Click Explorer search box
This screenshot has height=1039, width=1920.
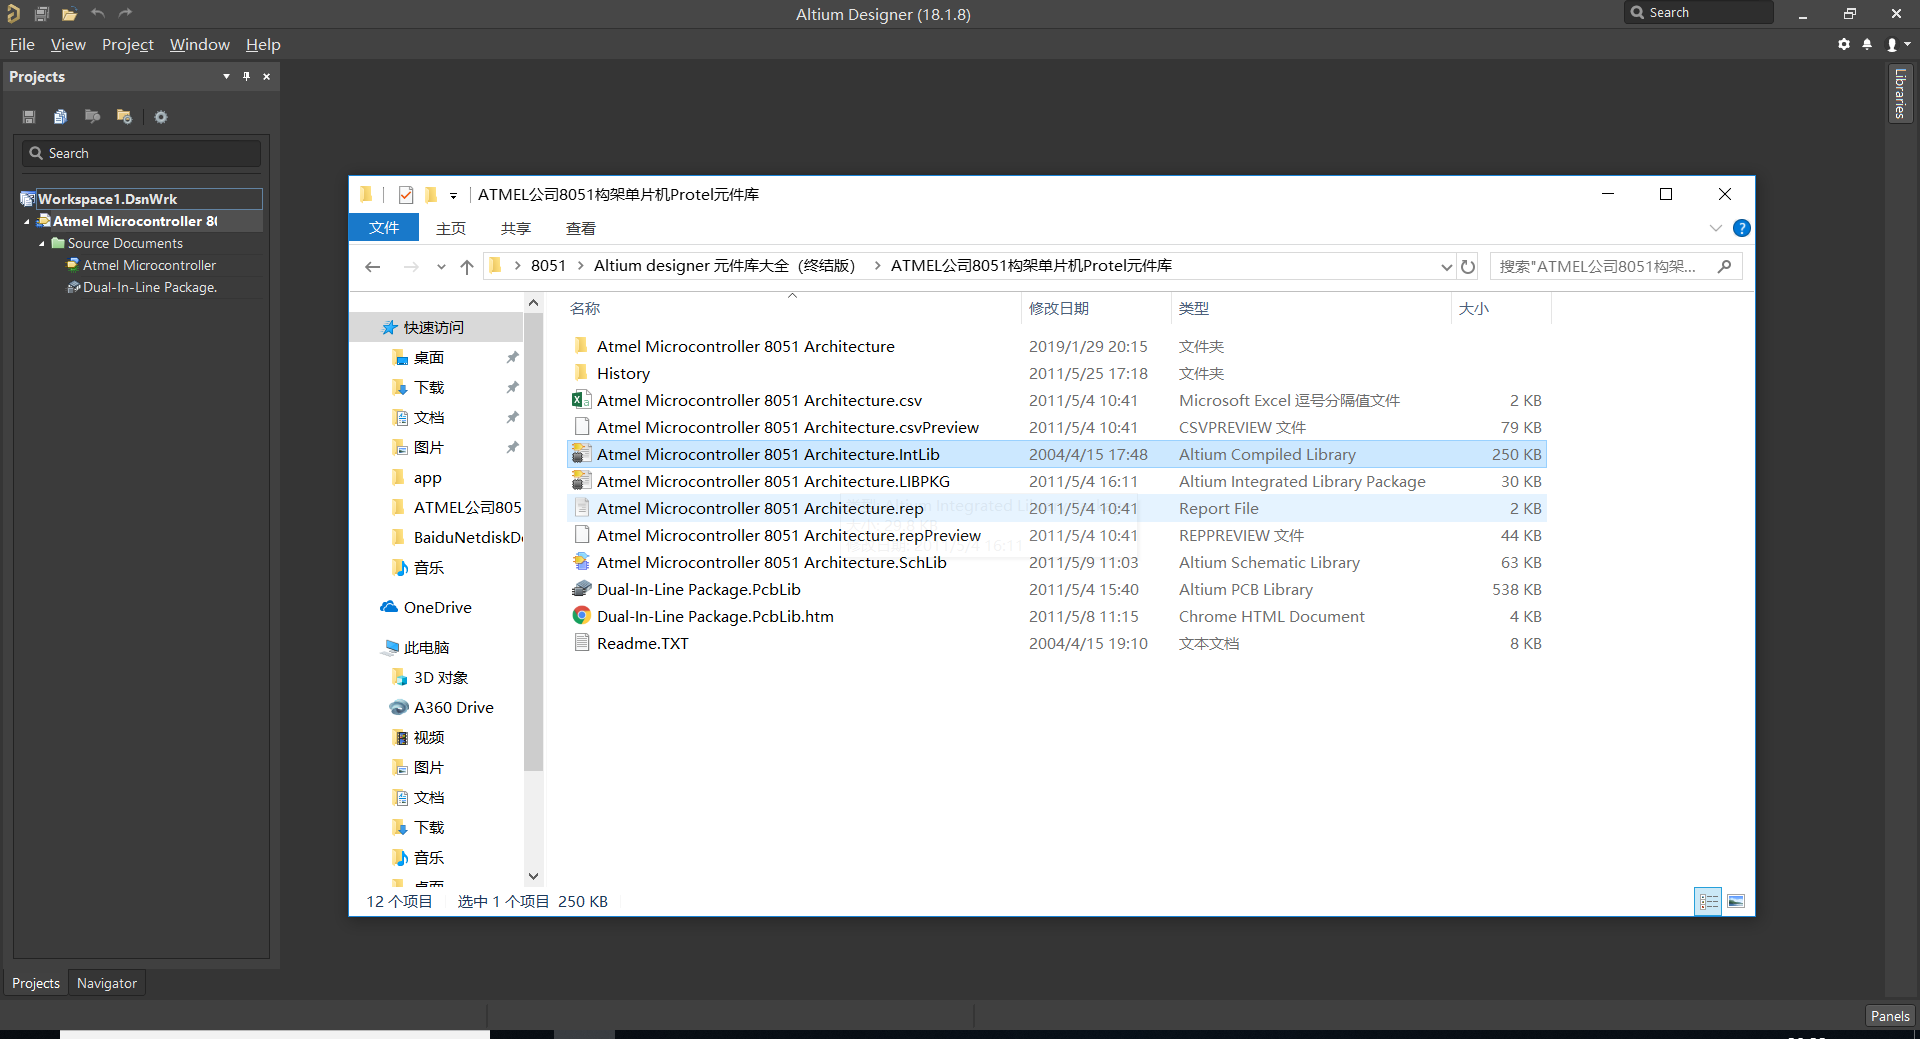click(1616, 266)
